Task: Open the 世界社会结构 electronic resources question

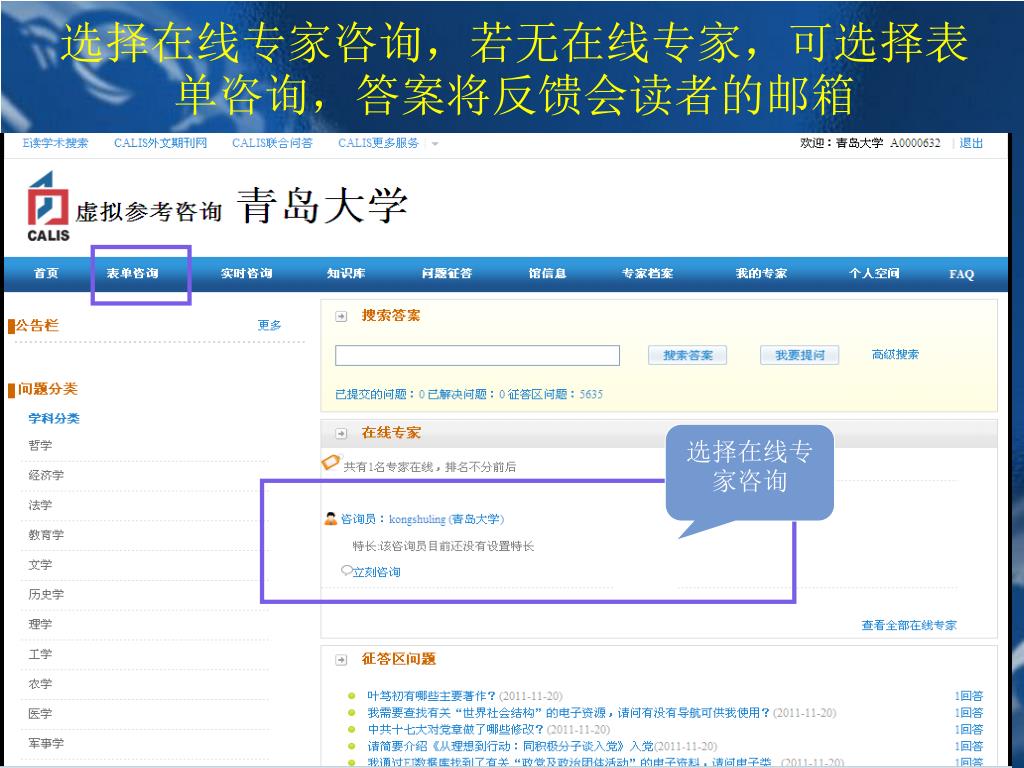Action: pyautogui.click(x=569, y=713)
